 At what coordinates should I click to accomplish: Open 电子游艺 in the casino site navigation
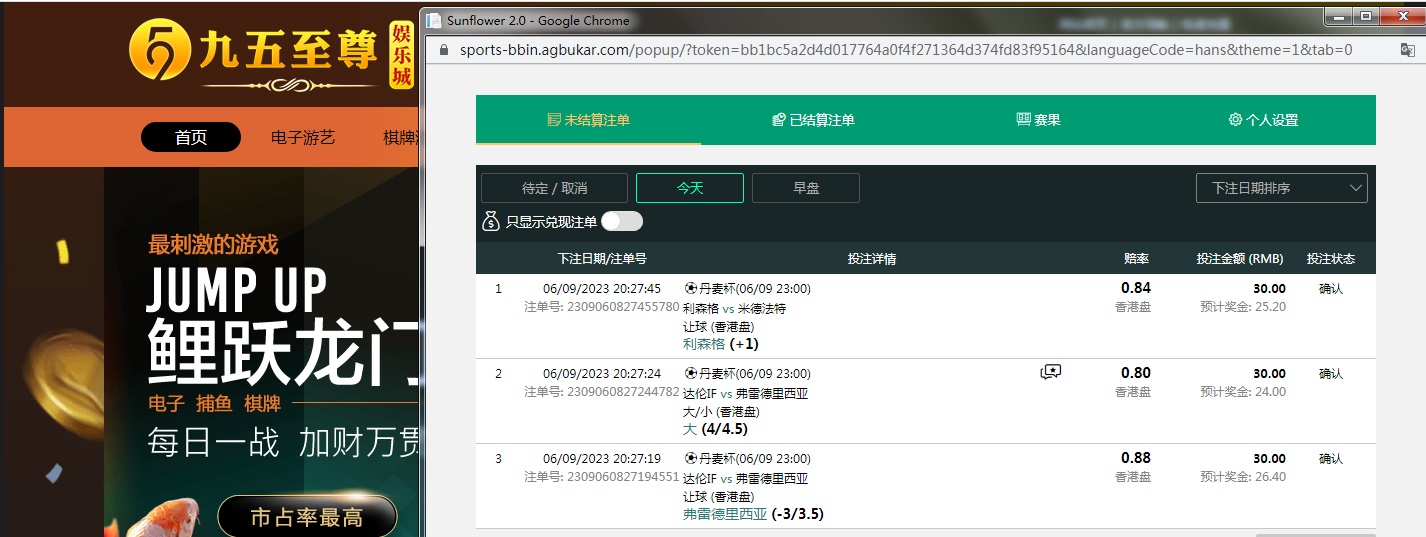click(303, 137)
